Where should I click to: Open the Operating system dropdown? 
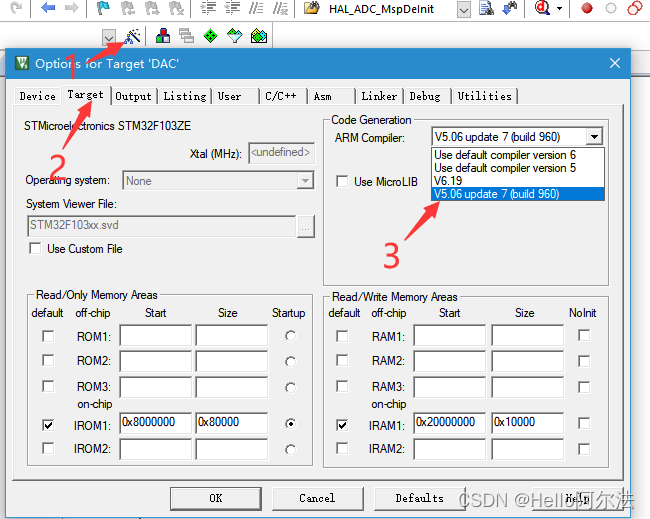(x=306, y=181)
